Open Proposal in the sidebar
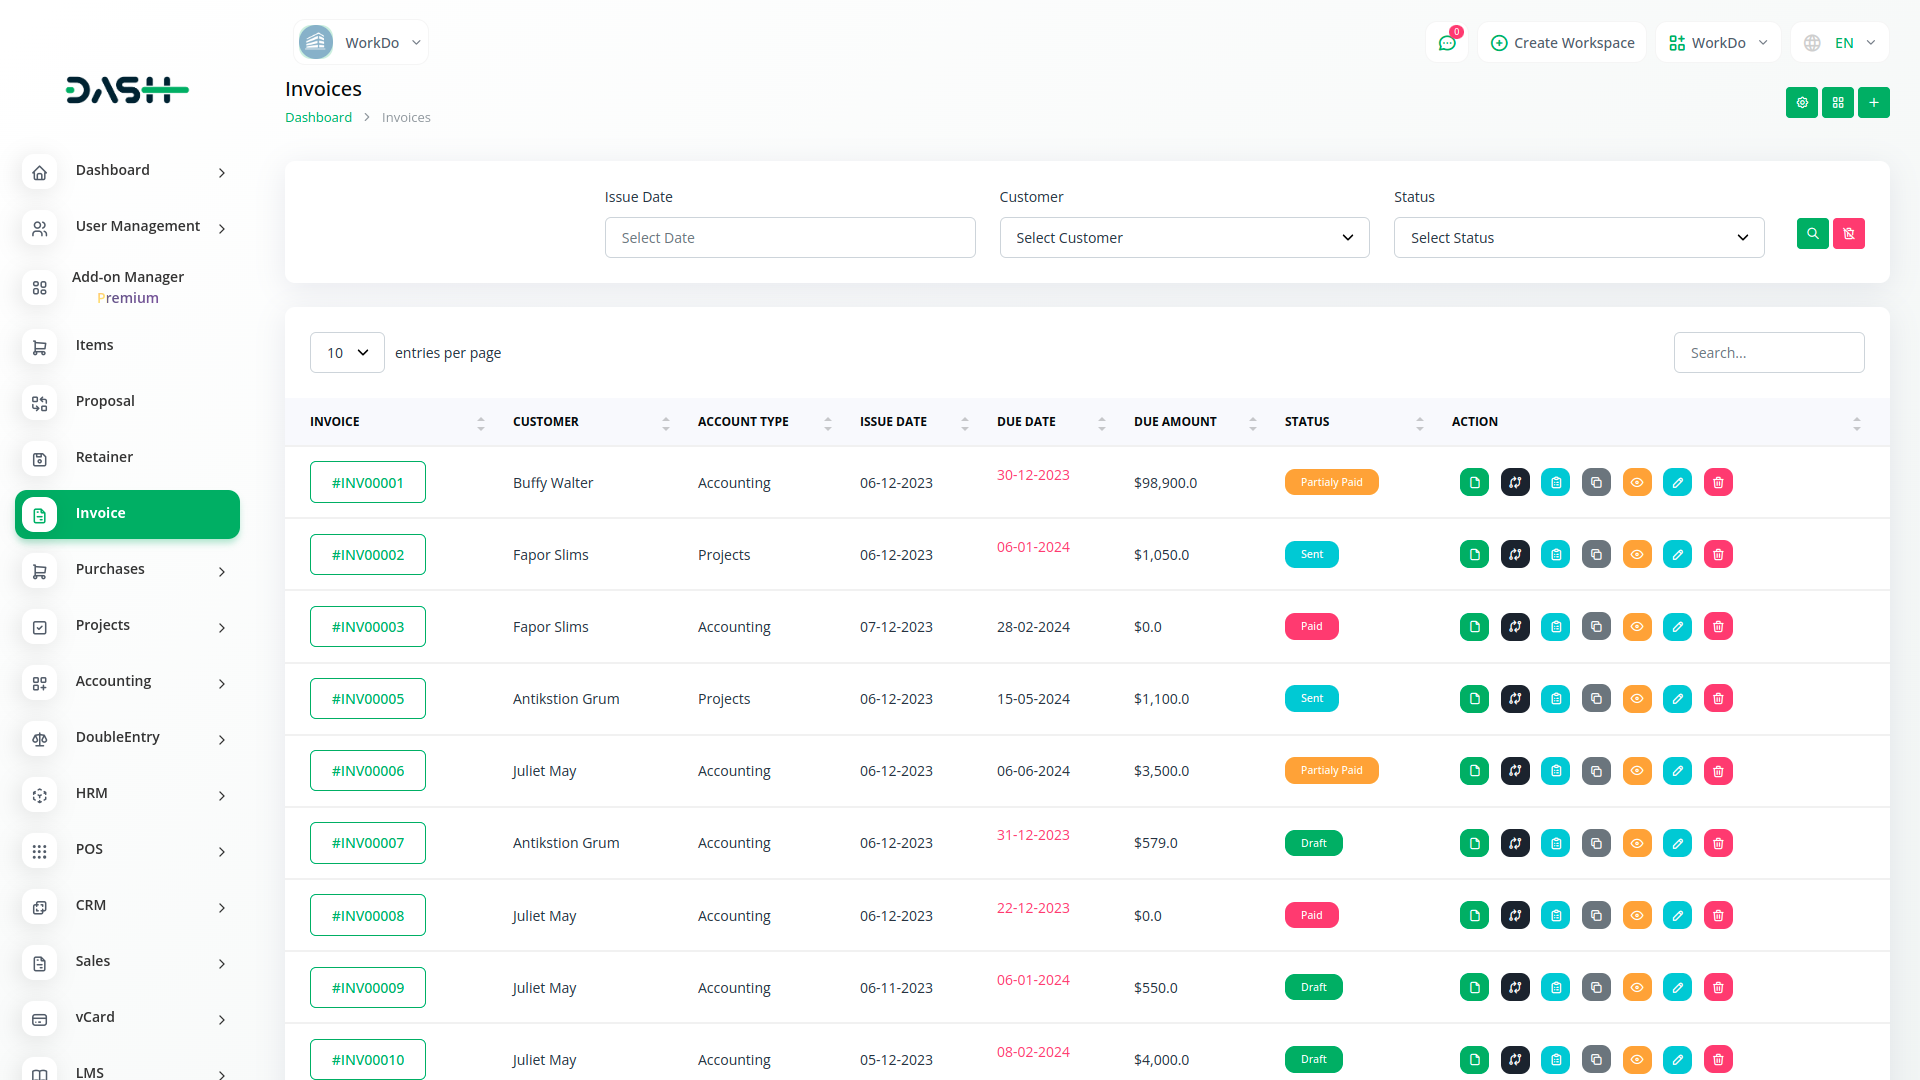The width and height of the screenshot is (1920, 1080). pos(105,401)
